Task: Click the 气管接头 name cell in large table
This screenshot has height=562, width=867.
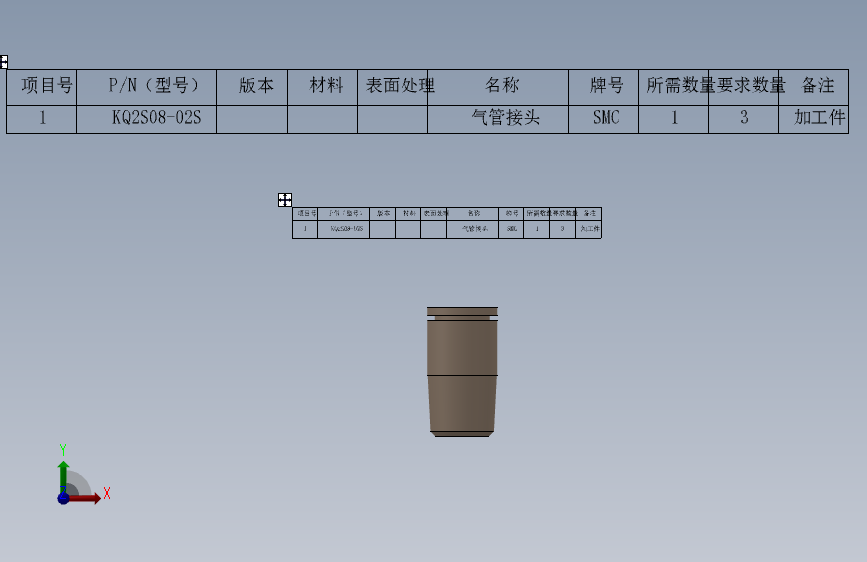Action: click(498, 119)
